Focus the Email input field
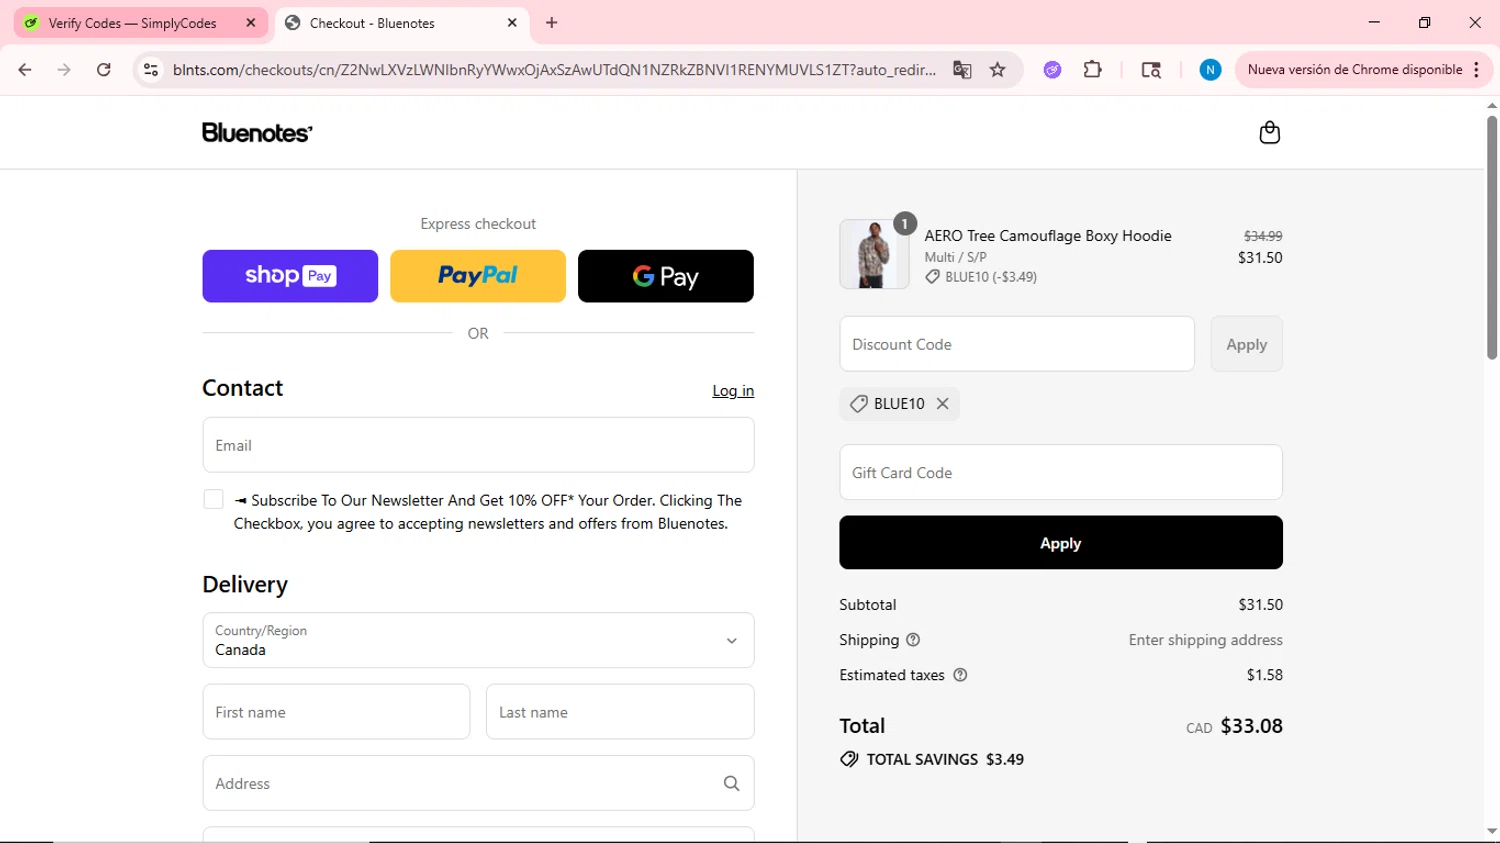 pyautogui.click(x=478, y=445)
